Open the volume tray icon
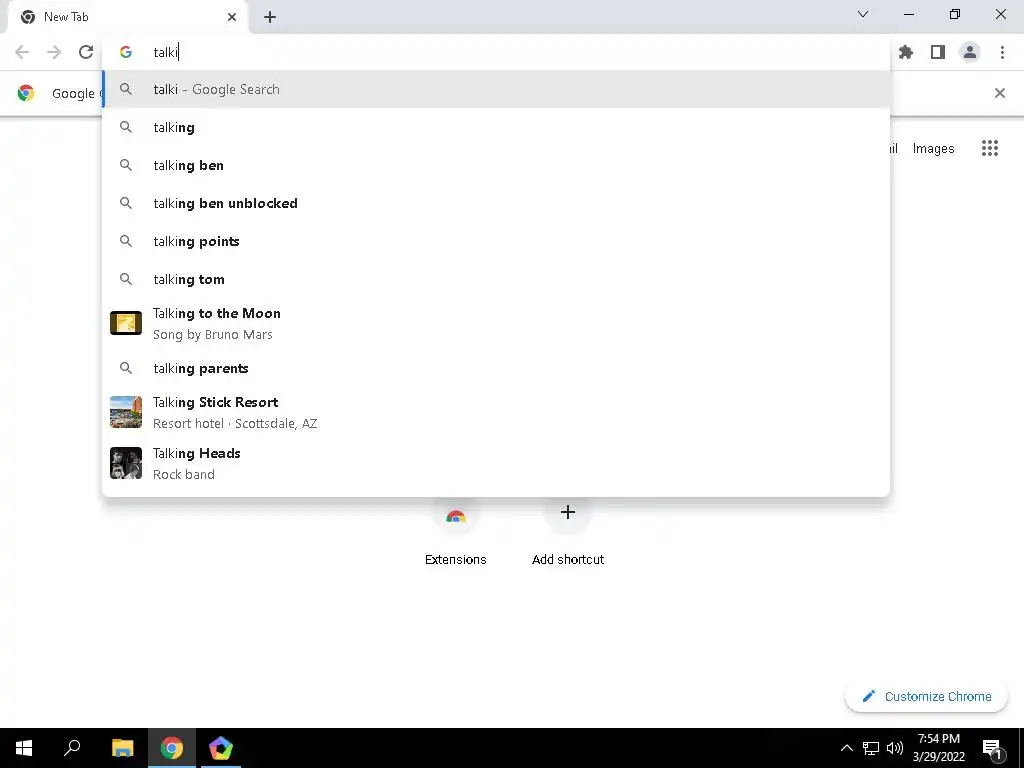The width and height of the screenshot is (1024, 768). pos(895,748)
